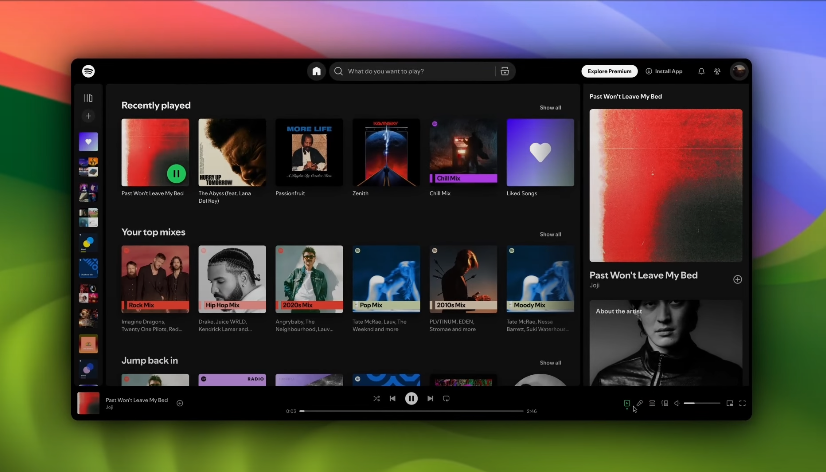This screenshot has height=472, width=826.
Task: Create a new playlist with plus button
Action: click(88, 116)
